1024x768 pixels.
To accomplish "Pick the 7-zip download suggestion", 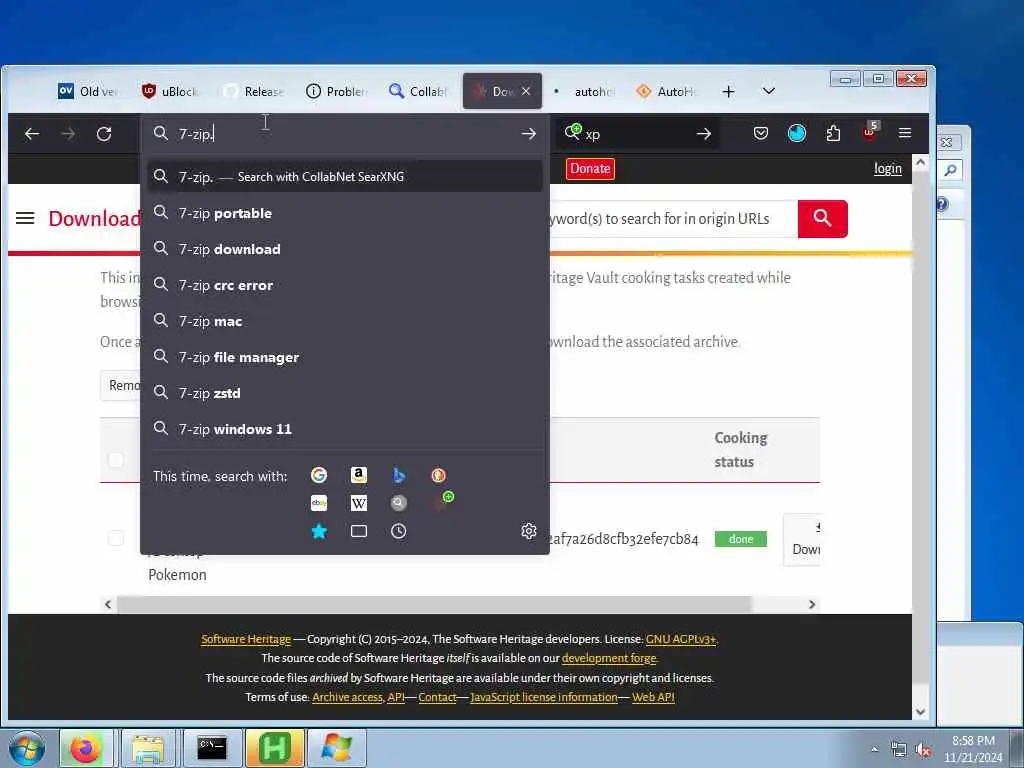I will point(345,249).
